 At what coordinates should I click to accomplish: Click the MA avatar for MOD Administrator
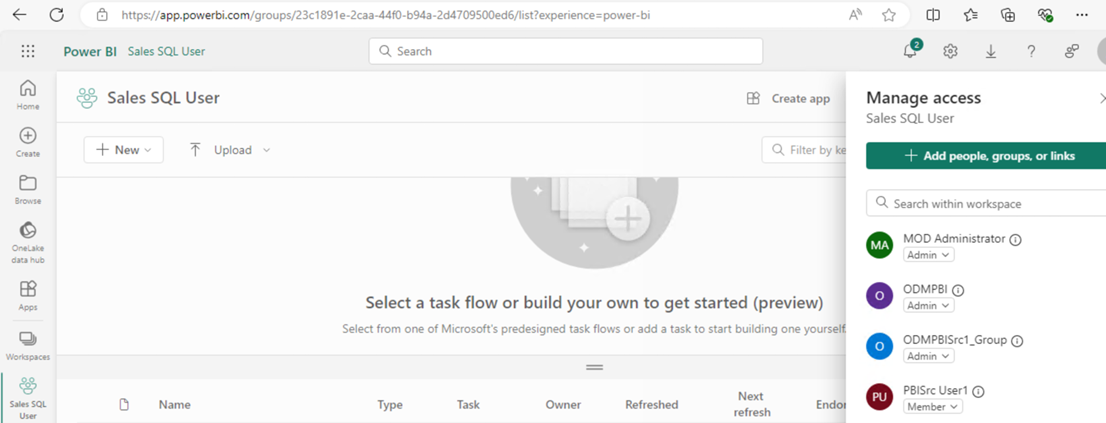tap(880, 245)
